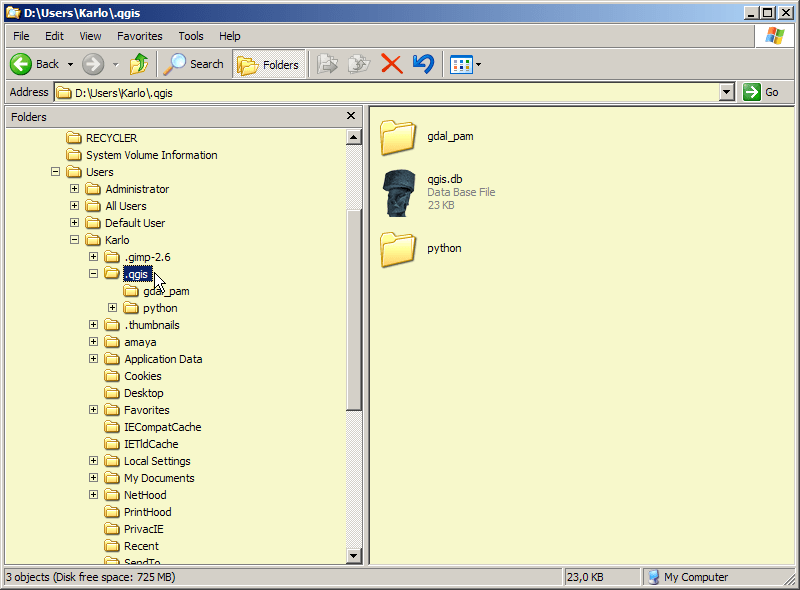Close the Folders pane
Image resolution: width=800 pixels, height=590 pixels.
(351, 116)
